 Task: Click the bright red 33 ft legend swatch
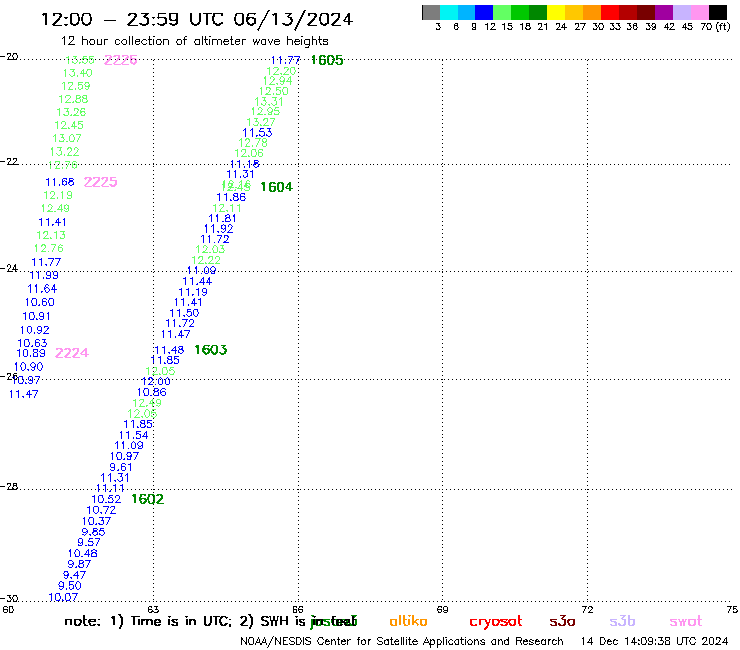[x=610, y=13]
